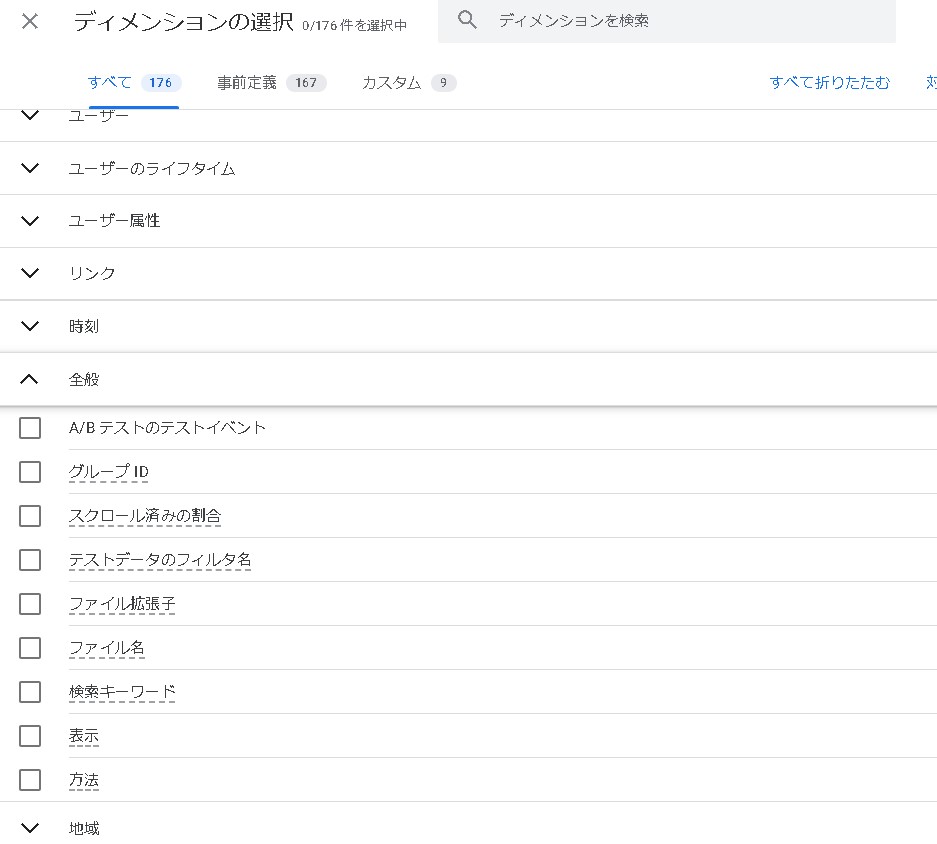Open the 時刻 category
The width and height of the screenshot is (937, 844).
coord(30,326)
